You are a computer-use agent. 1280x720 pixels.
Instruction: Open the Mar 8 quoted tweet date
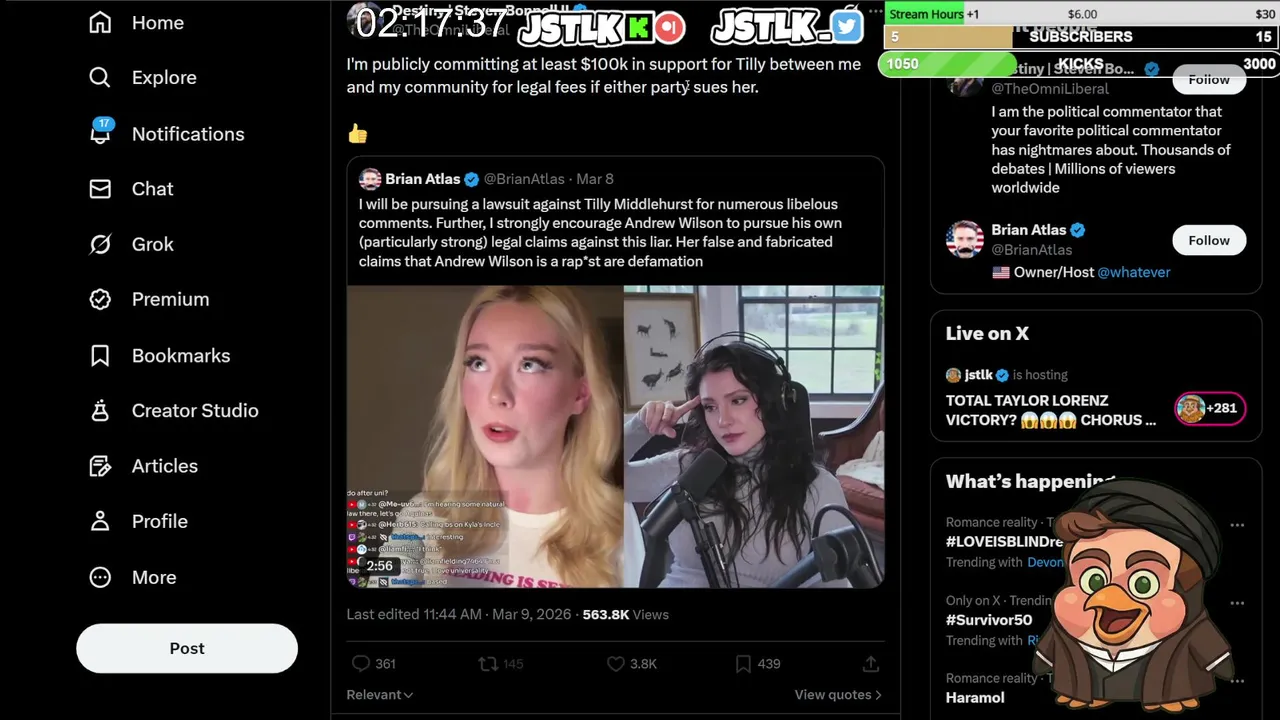coord(595,179)
